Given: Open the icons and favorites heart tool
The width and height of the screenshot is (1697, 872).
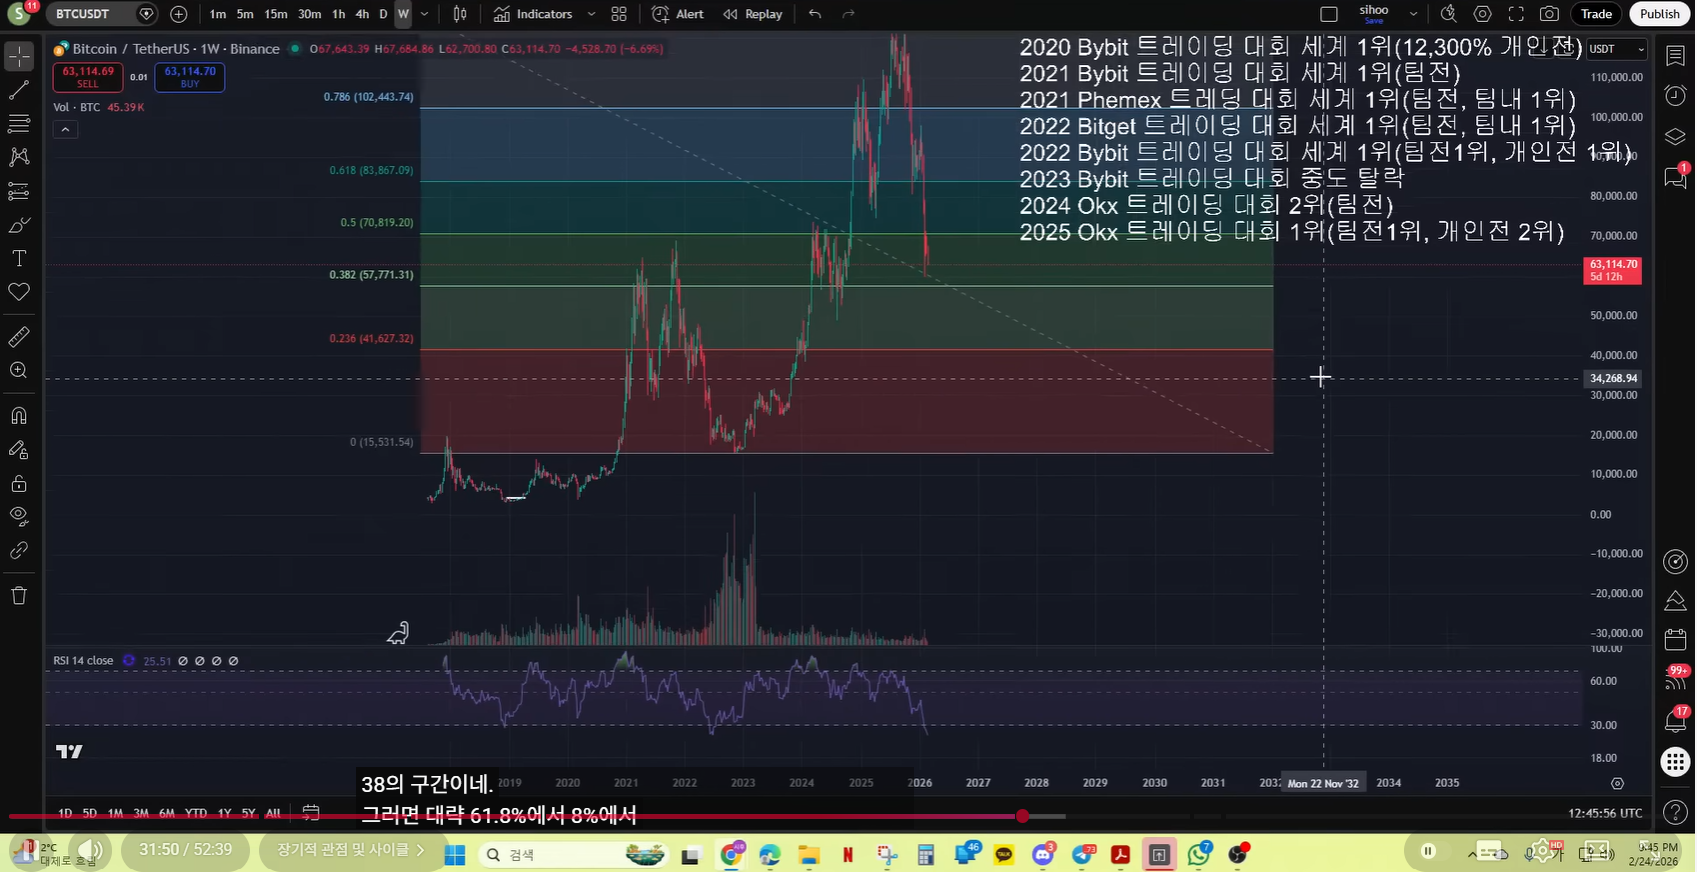Looking at the screenshot, I should coord(19,292).
